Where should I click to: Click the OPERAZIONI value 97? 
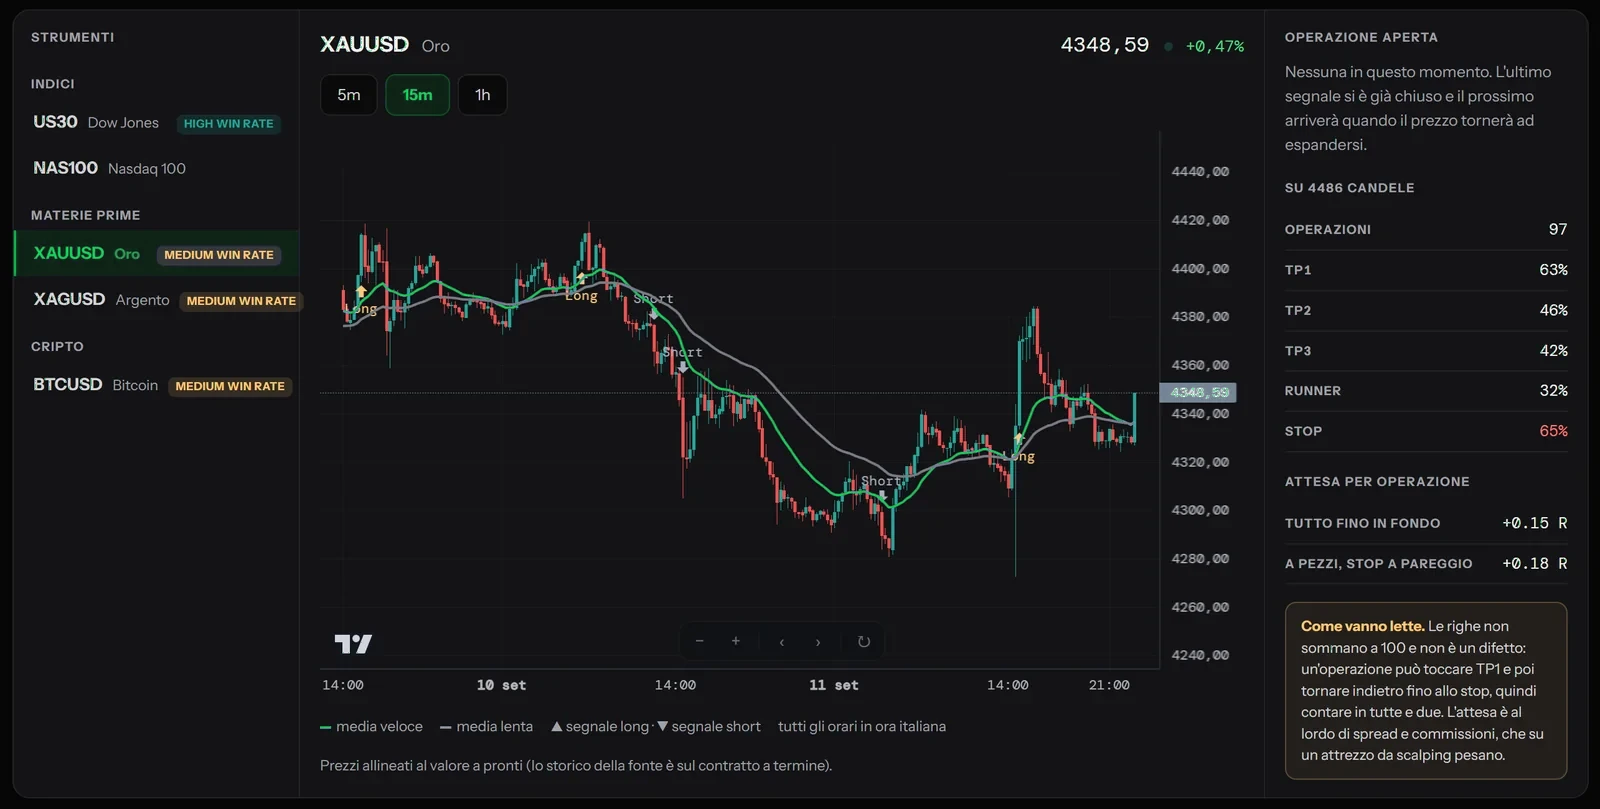[1558, 229]
